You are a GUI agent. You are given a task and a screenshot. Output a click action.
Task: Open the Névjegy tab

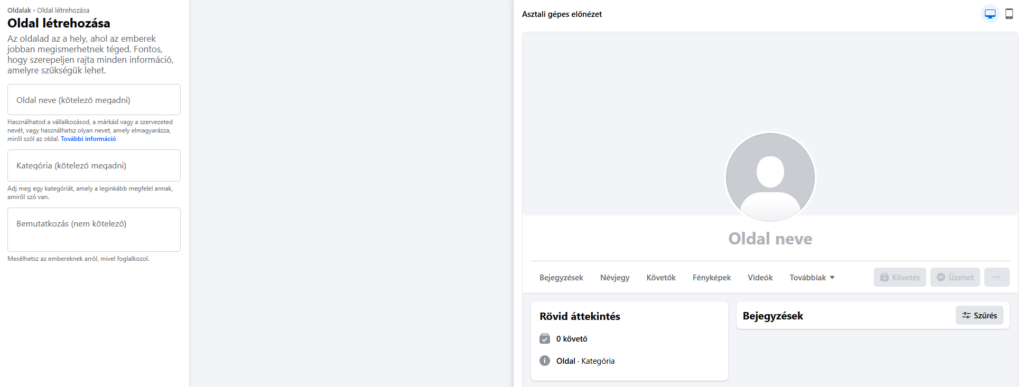(615, 277)
